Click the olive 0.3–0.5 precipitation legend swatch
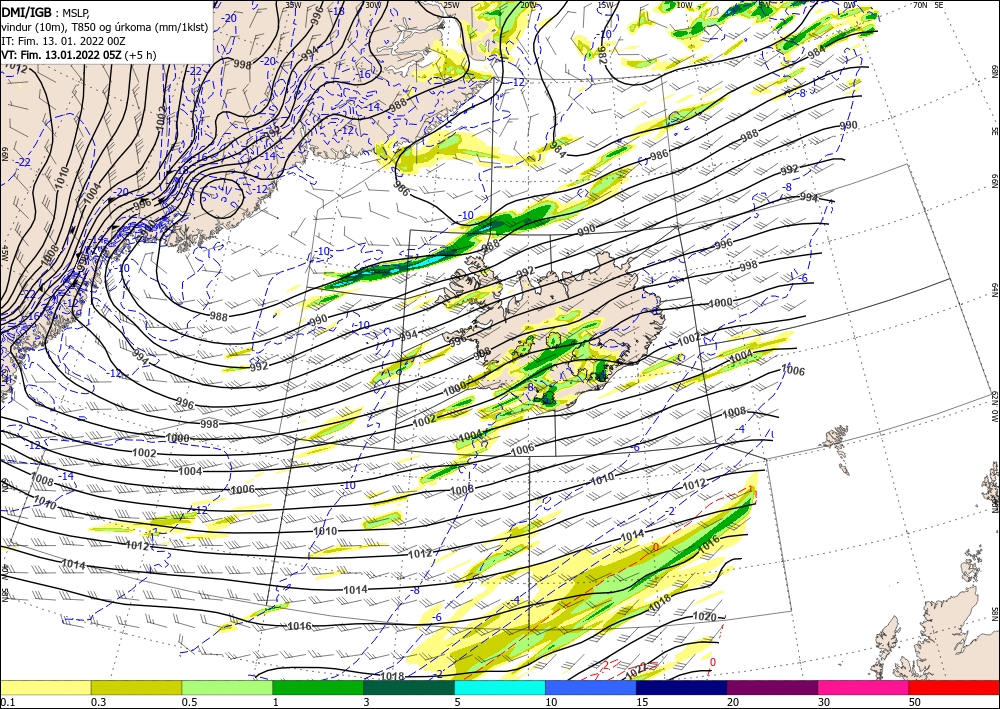This screenshot has height=709, width=1000. [x=136, y=687]
